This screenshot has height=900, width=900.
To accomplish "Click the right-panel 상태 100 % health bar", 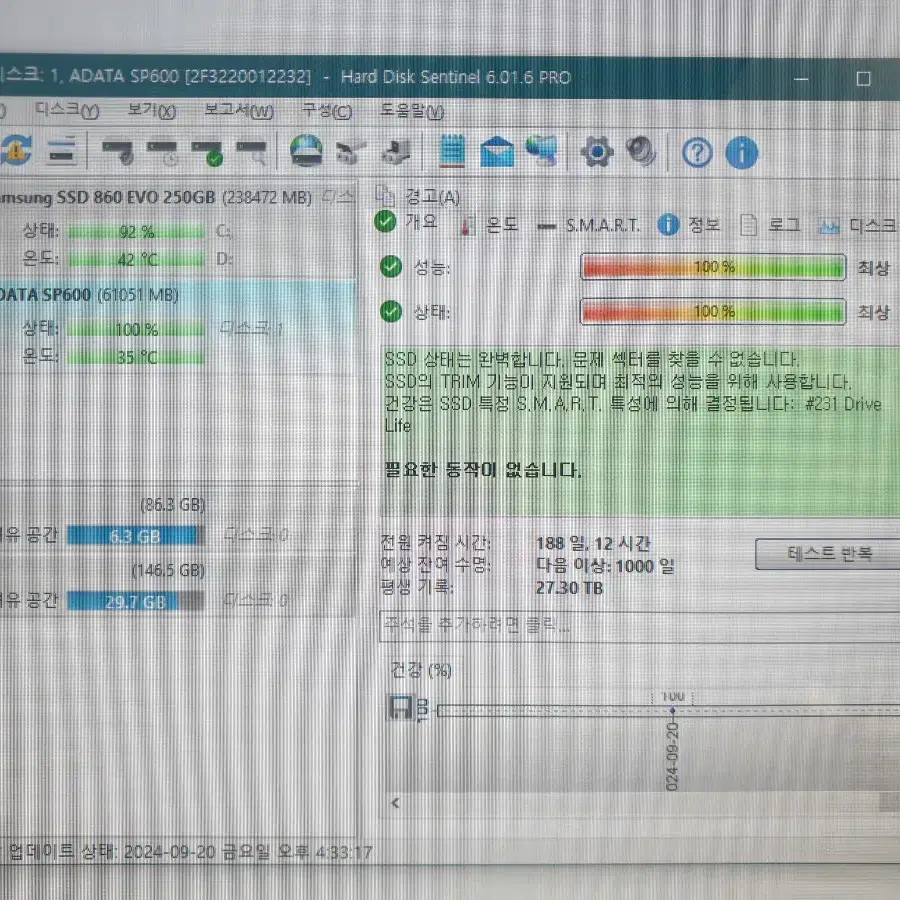I will coord(713,312).
